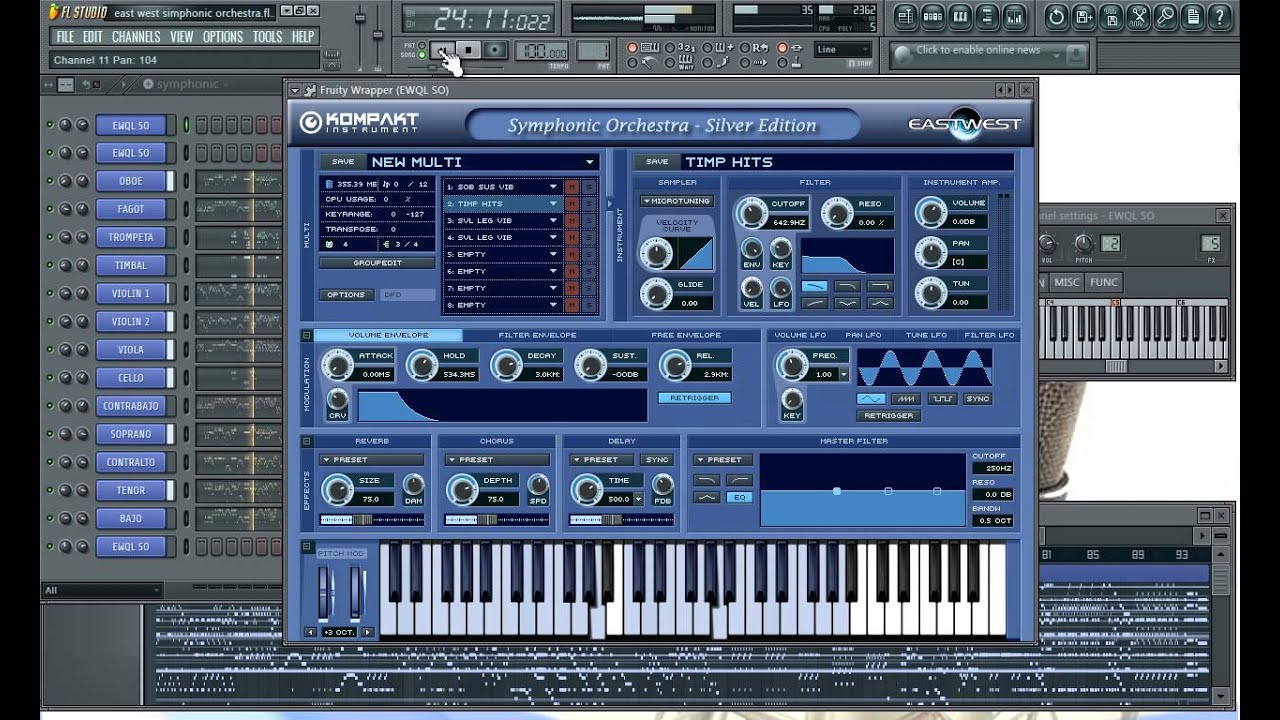Click octave up arrow beside +3 OCT.
This screenshot has height=720, width=1280.
tap(367, 632)
